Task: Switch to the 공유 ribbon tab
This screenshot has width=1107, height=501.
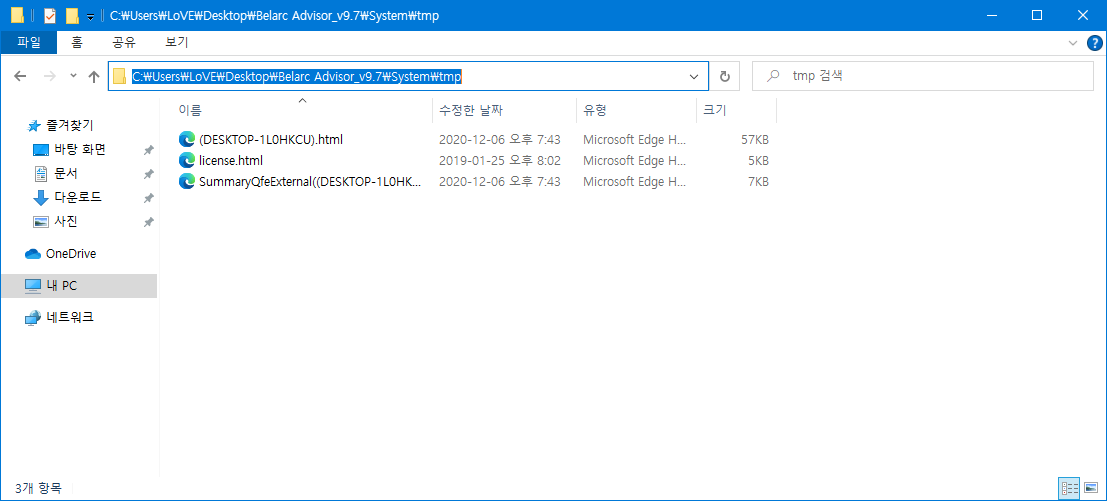Action: (124, 42)
